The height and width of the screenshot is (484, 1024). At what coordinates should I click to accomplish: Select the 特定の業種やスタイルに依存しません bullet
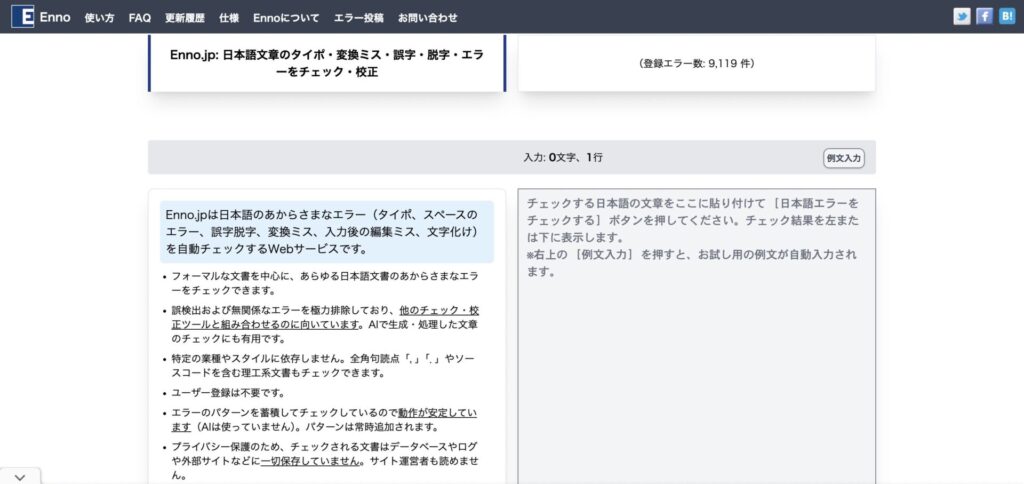pos(324,366)
